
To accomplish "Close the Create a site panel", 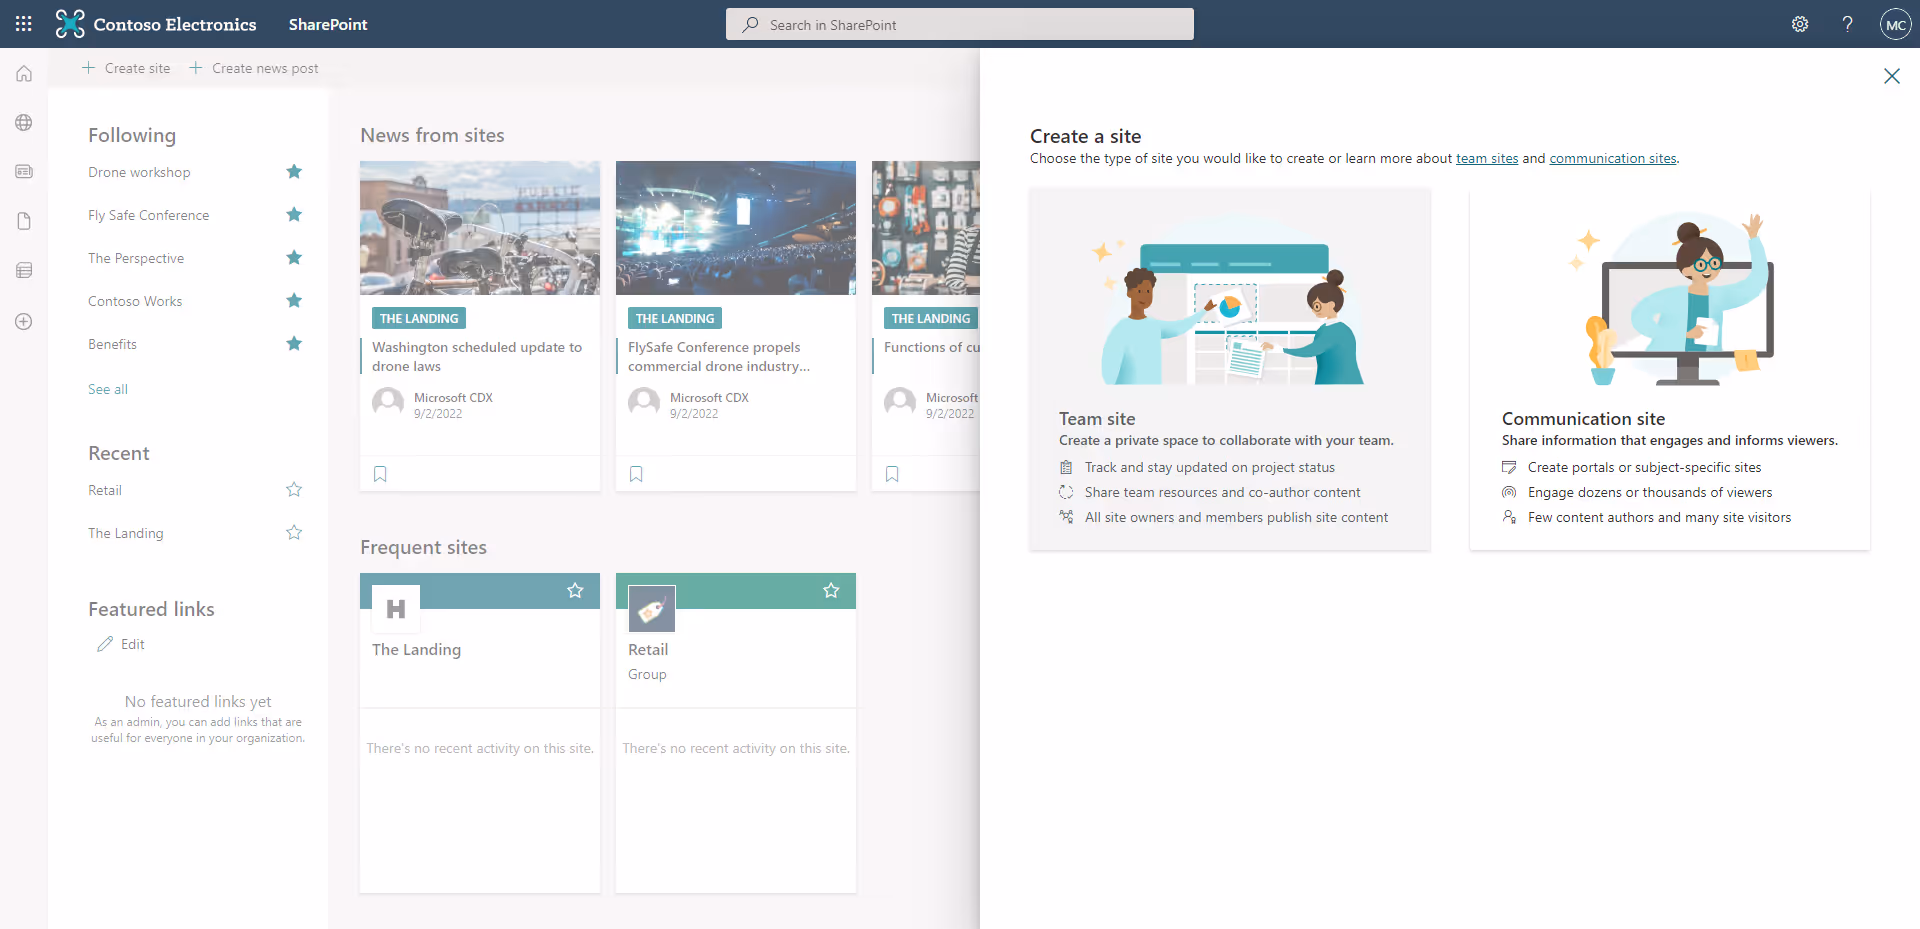I will [x=1891, y=76].
